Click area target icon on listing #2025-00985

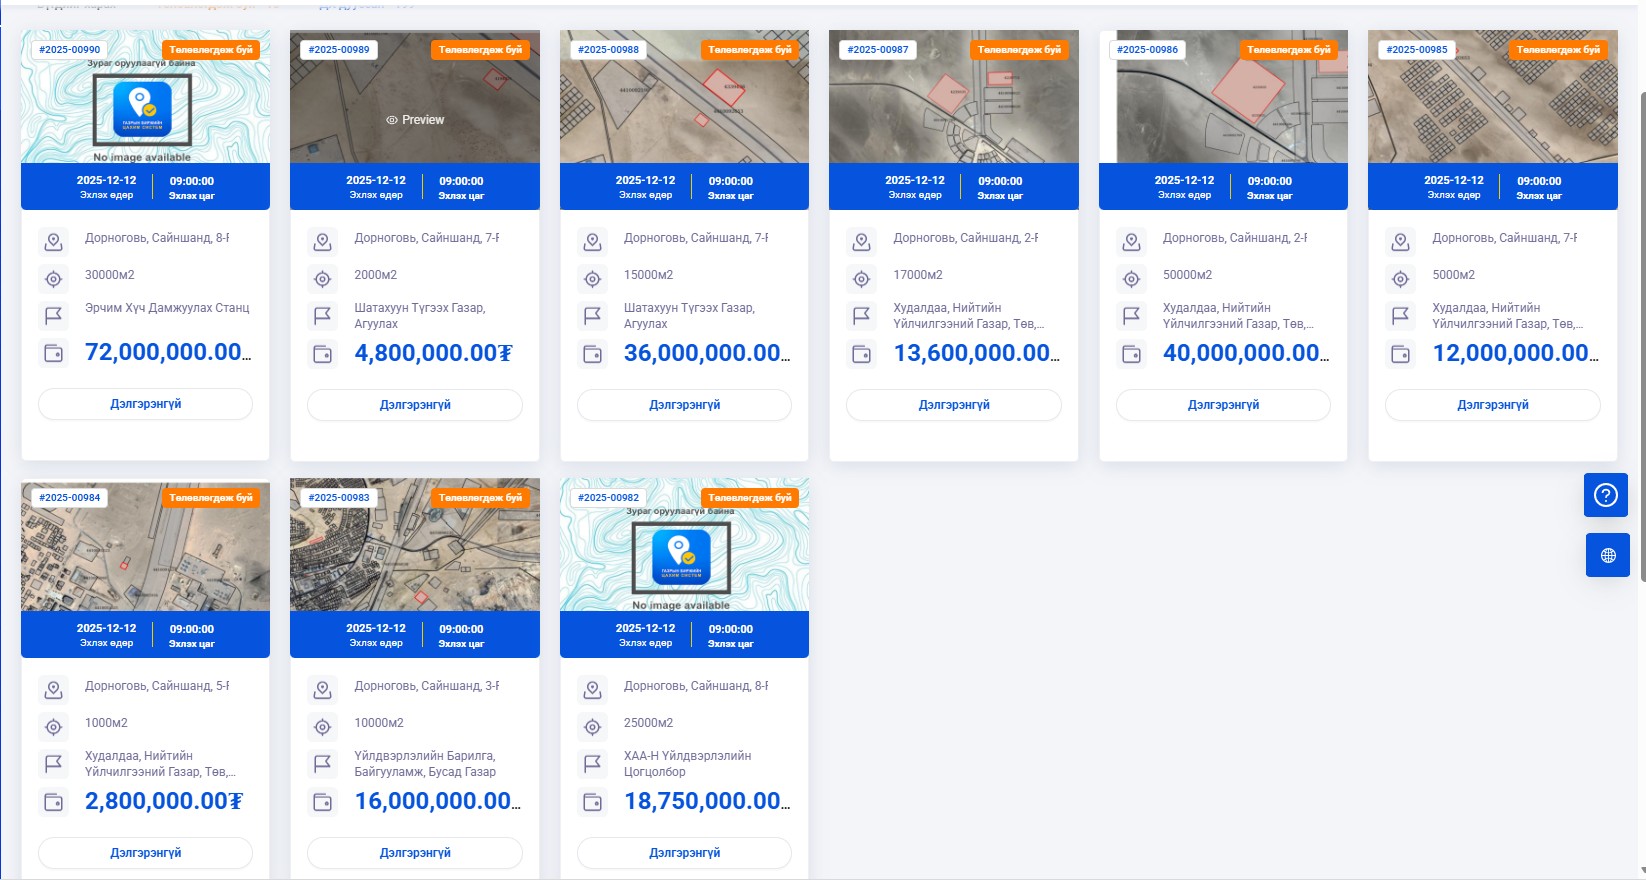click(x=1400, y=279)
